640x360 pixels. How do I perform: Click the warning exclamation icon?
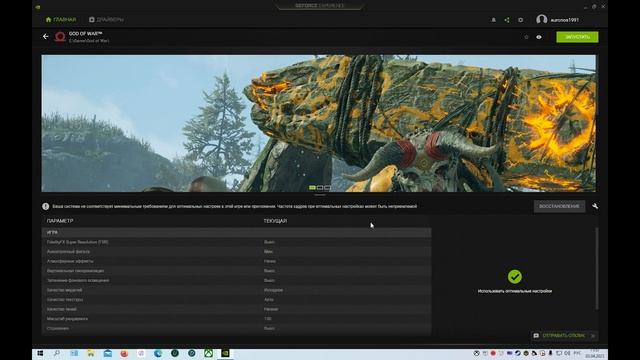click(x=46, y=207)
